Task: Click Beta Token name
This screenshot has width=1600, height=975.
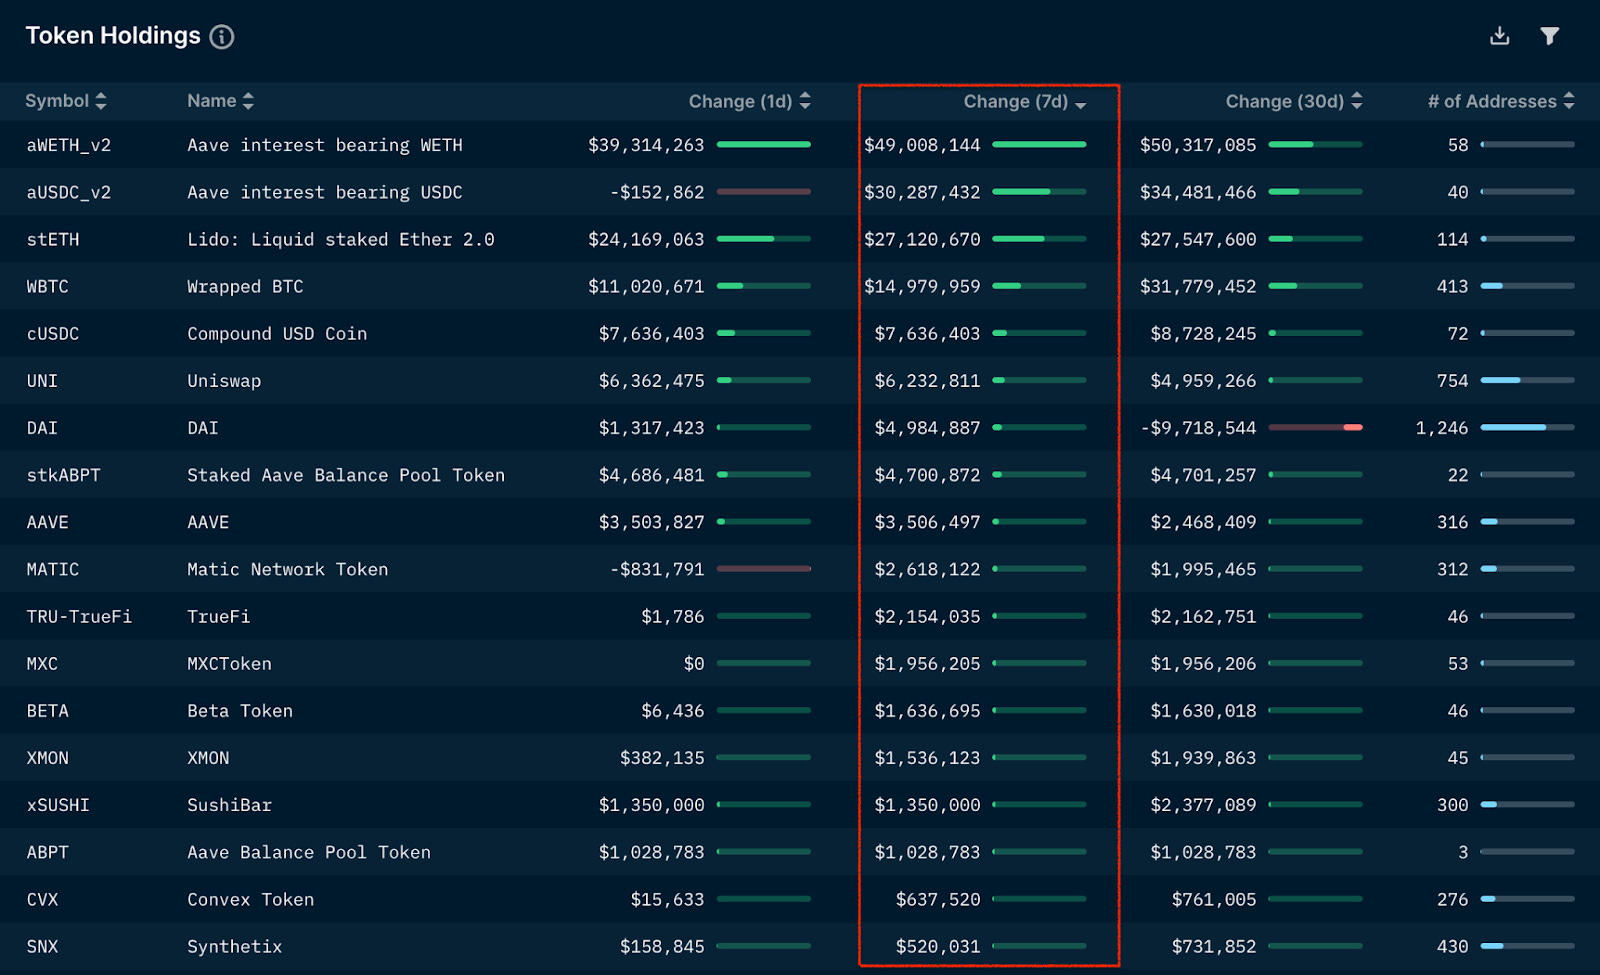Action: pos(240,711)
